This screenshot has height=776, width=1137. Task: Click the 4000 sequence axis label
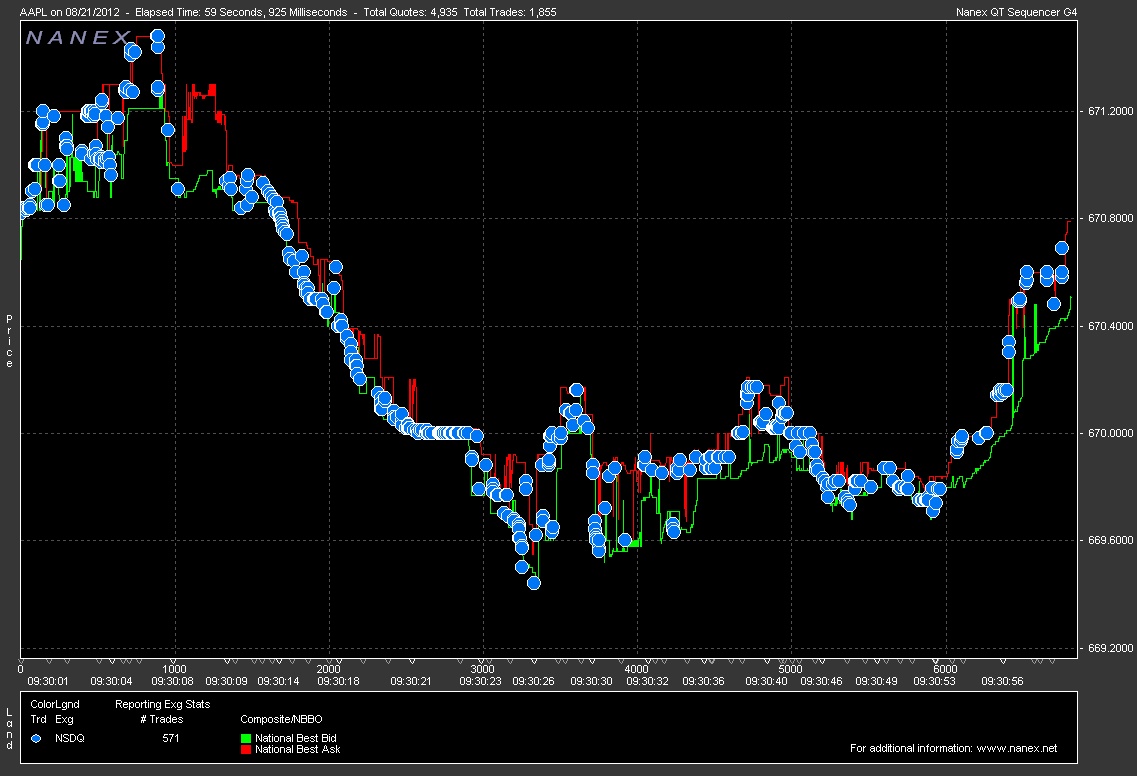637,669
